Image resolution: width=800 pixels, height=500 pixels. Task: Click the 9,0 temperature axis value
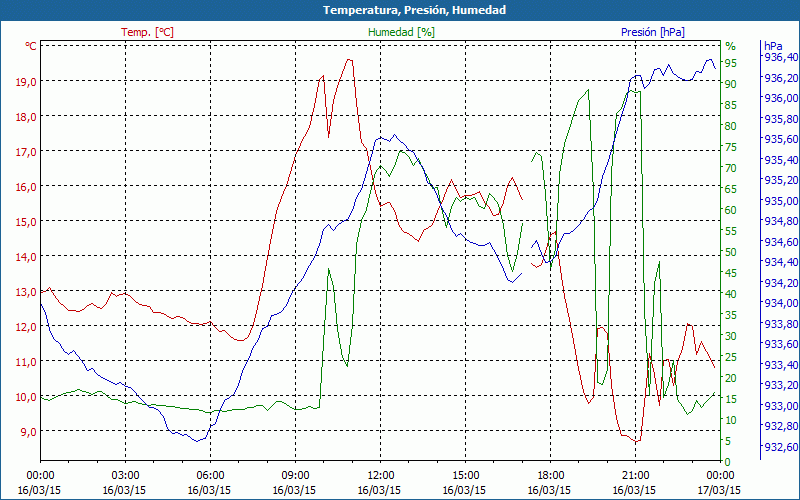coord(28,432)
